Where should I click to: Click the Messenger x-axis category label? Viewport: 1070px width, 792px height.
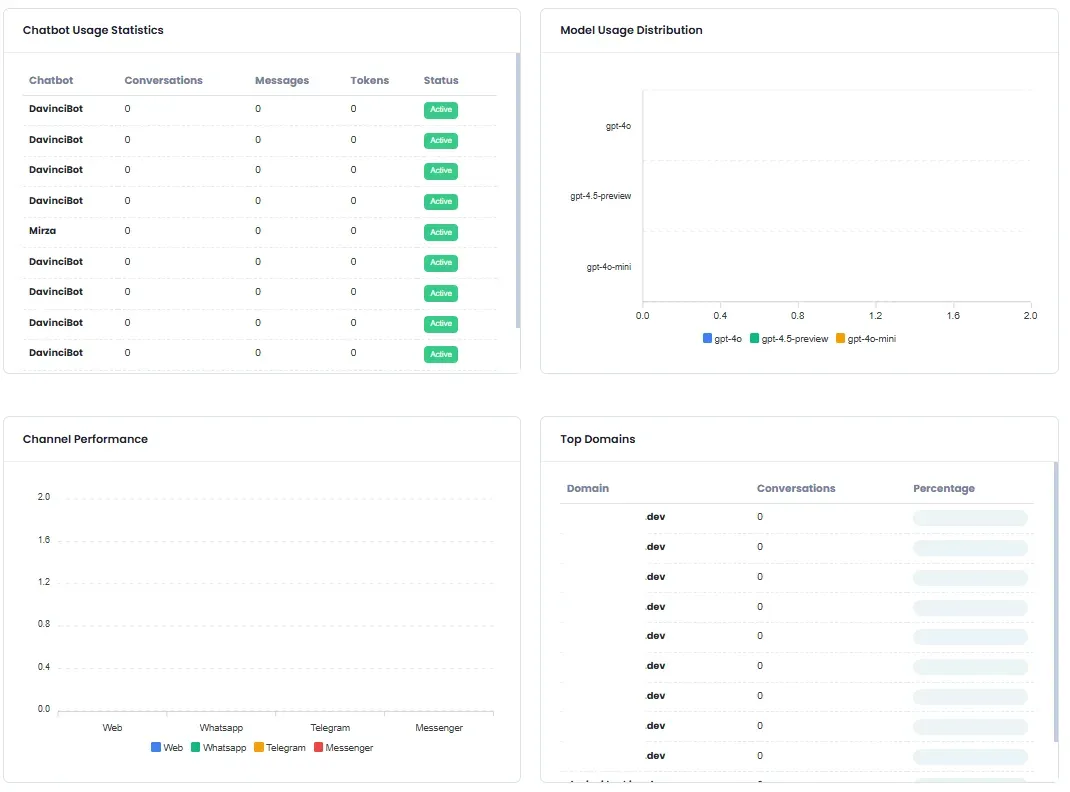[x=439, y=728]
